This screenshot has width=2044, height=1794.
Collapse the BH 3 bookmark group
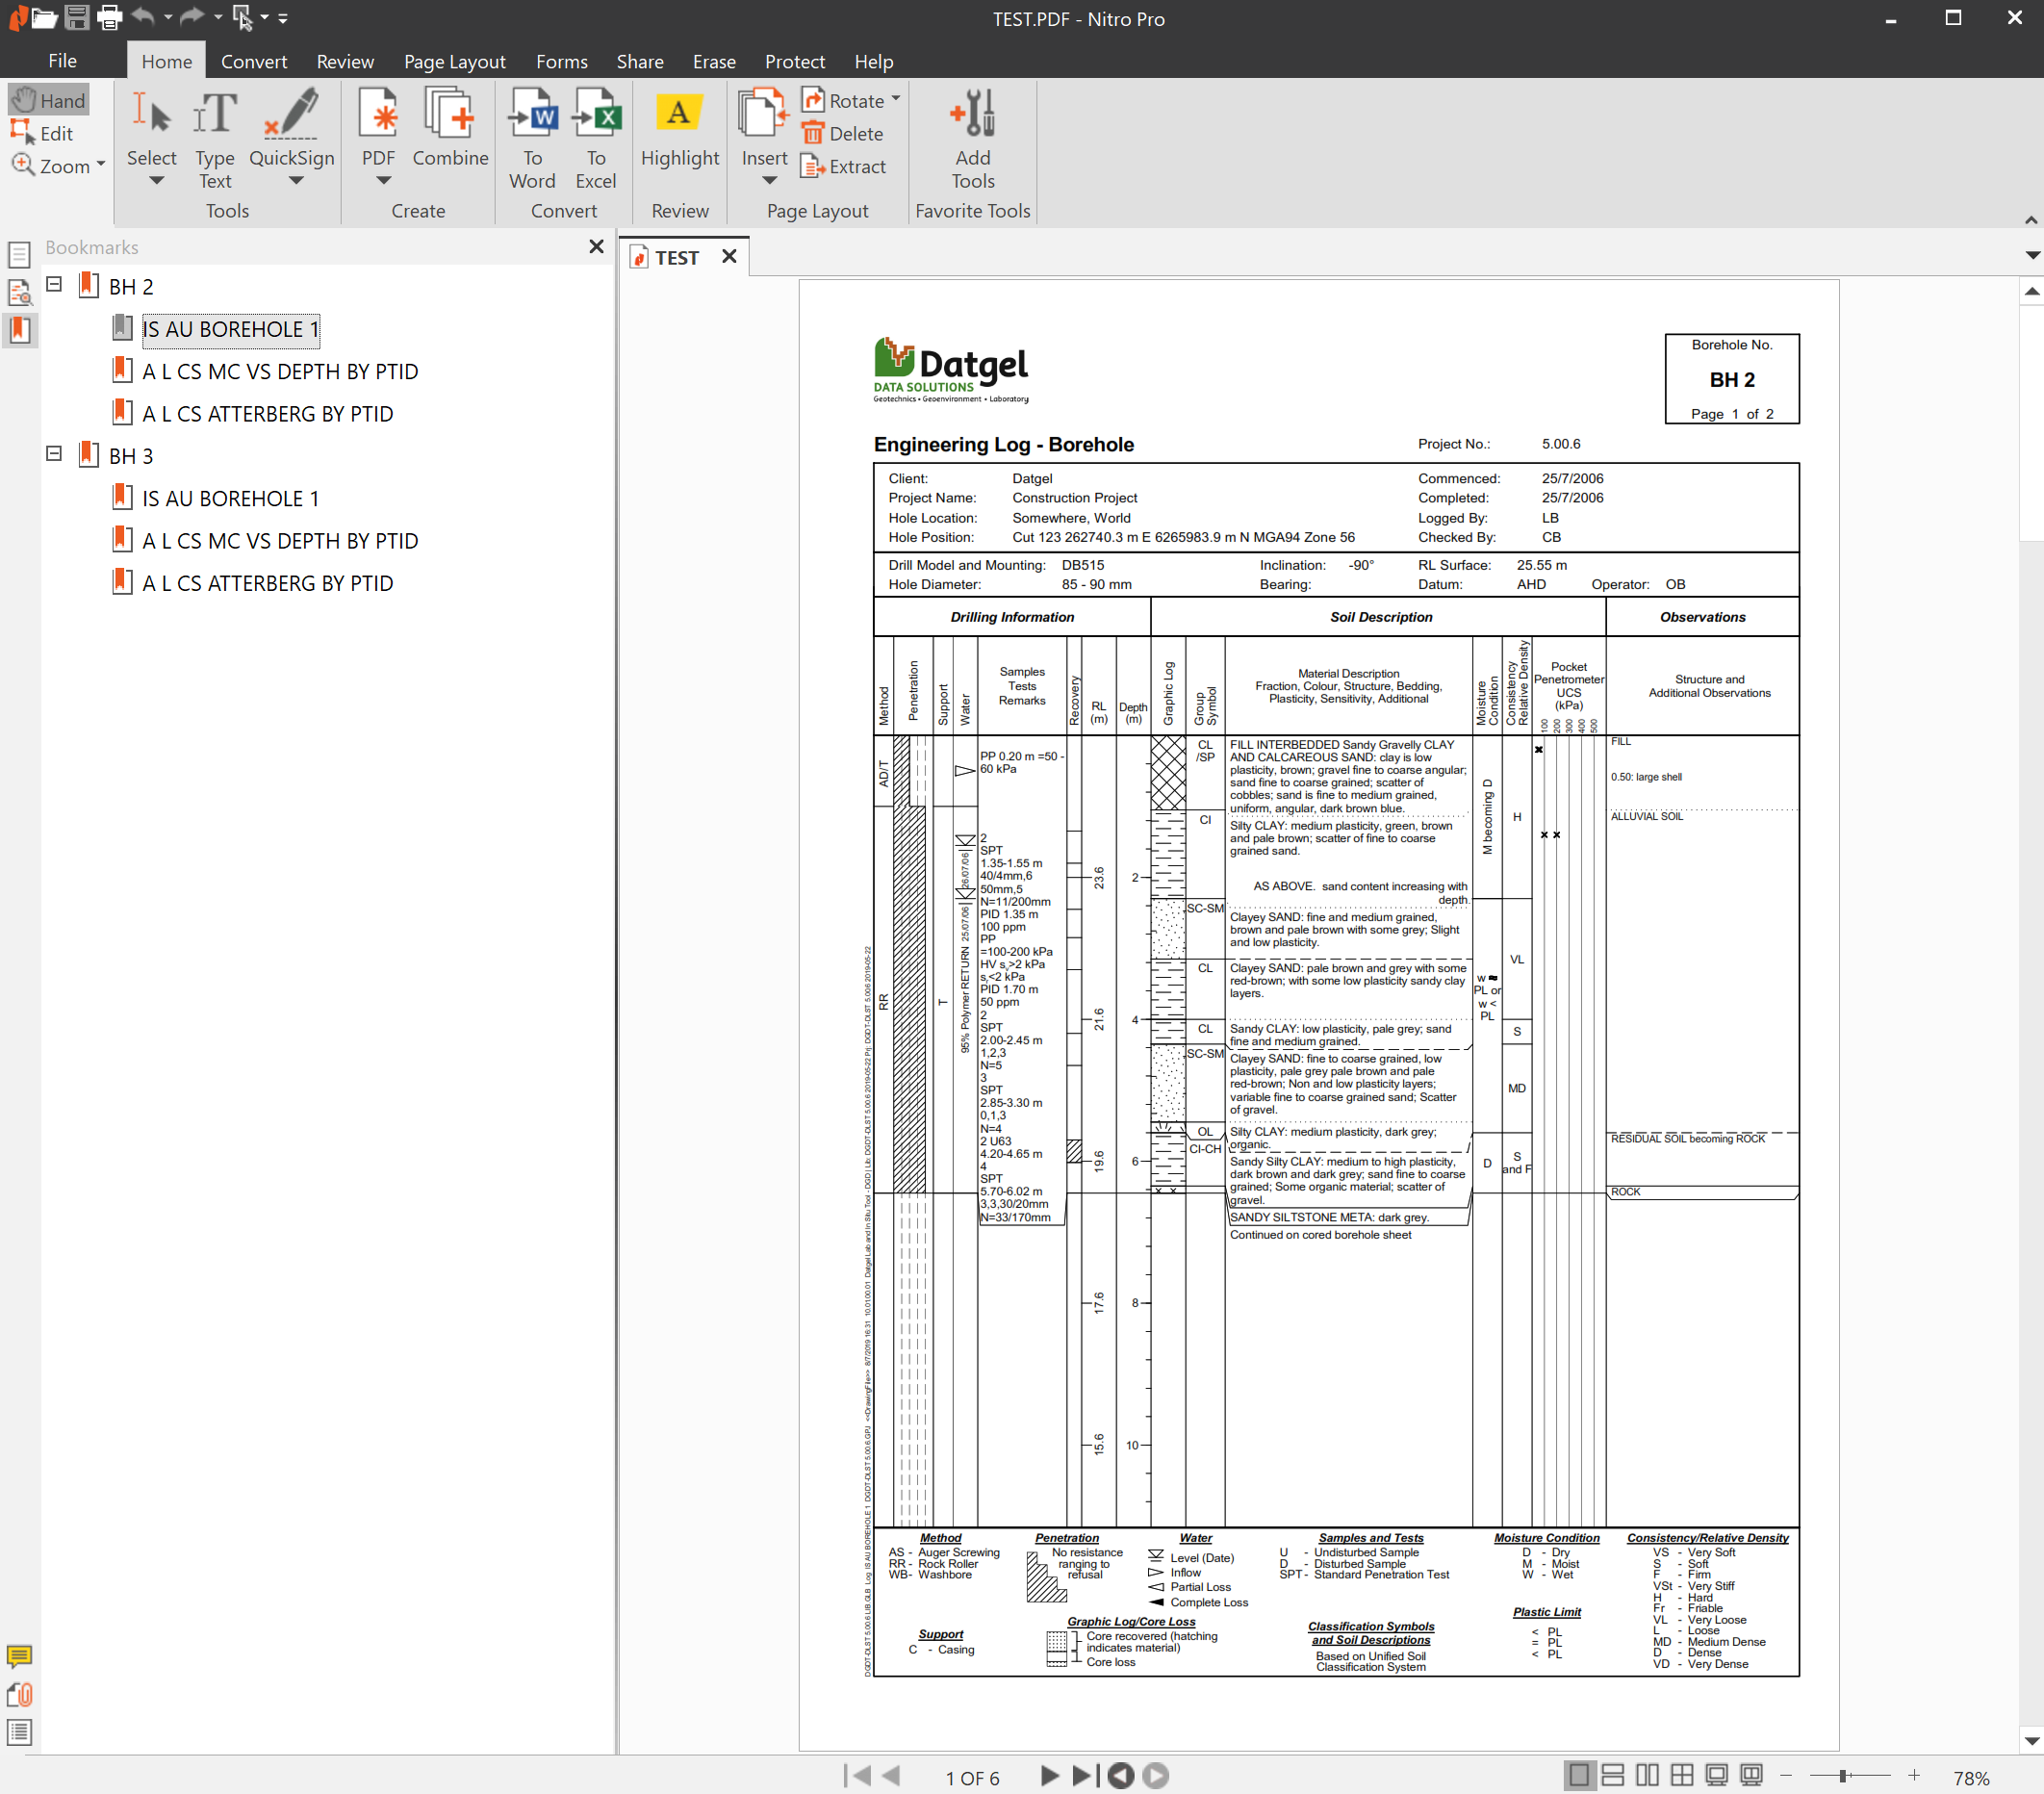click(54, 454)
